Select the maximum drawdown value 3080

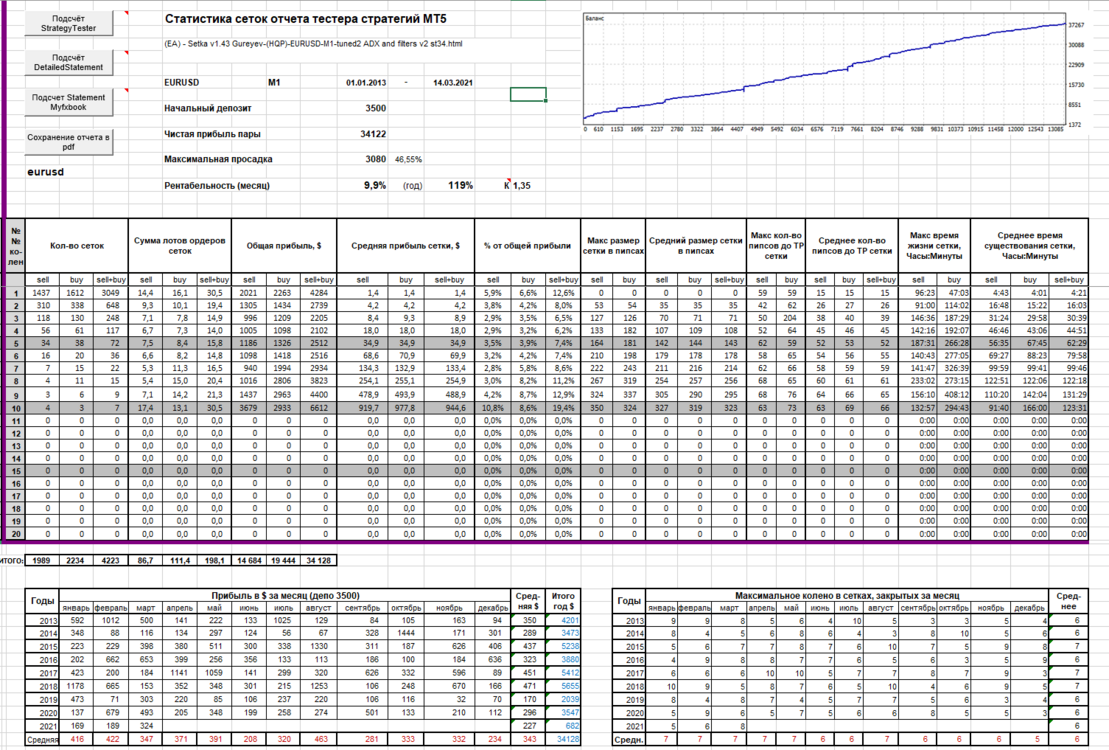376,159
